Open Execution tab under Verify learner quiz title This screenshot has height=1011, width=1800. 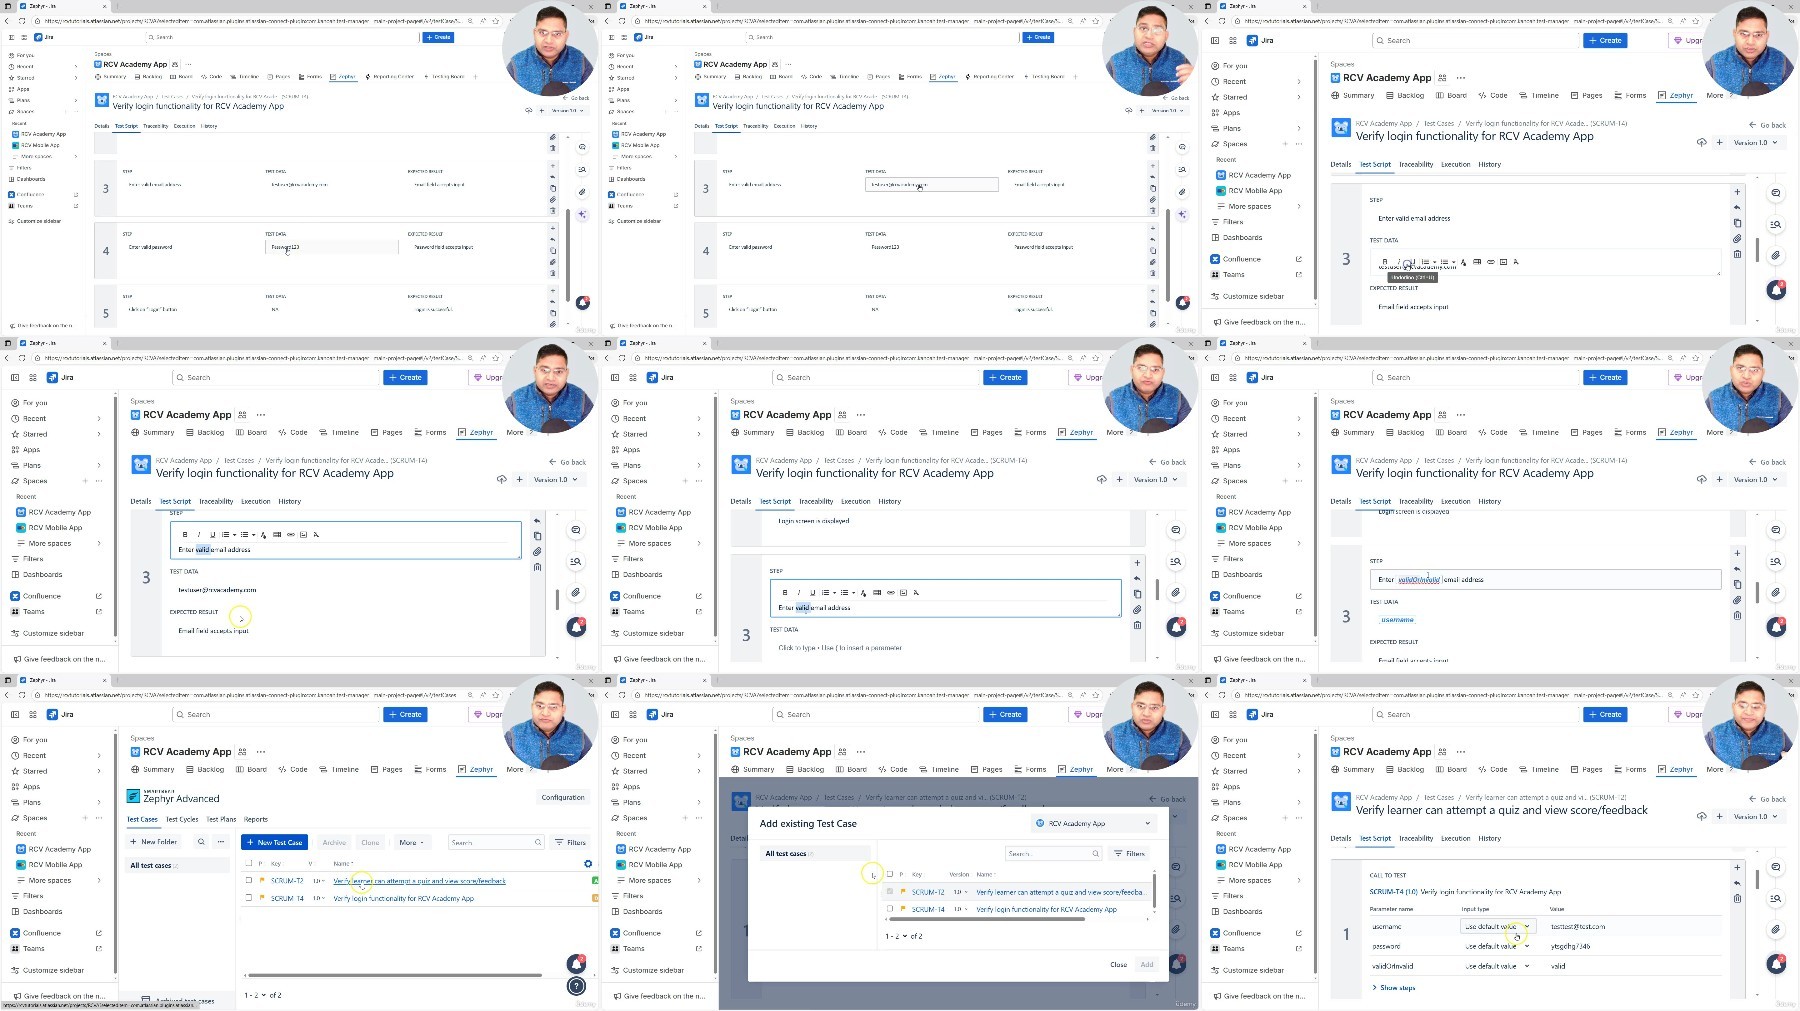1456,838
